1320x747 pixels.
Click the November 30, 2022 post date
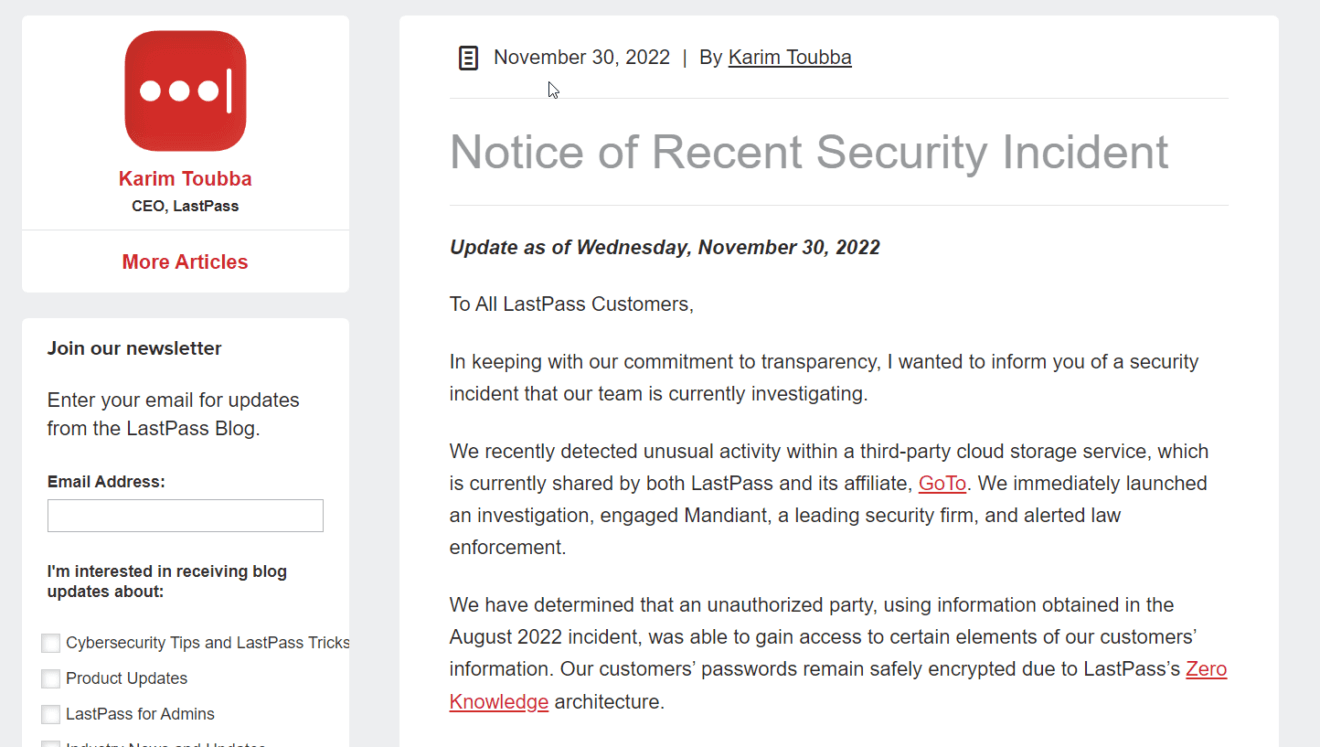click(582, 57)
